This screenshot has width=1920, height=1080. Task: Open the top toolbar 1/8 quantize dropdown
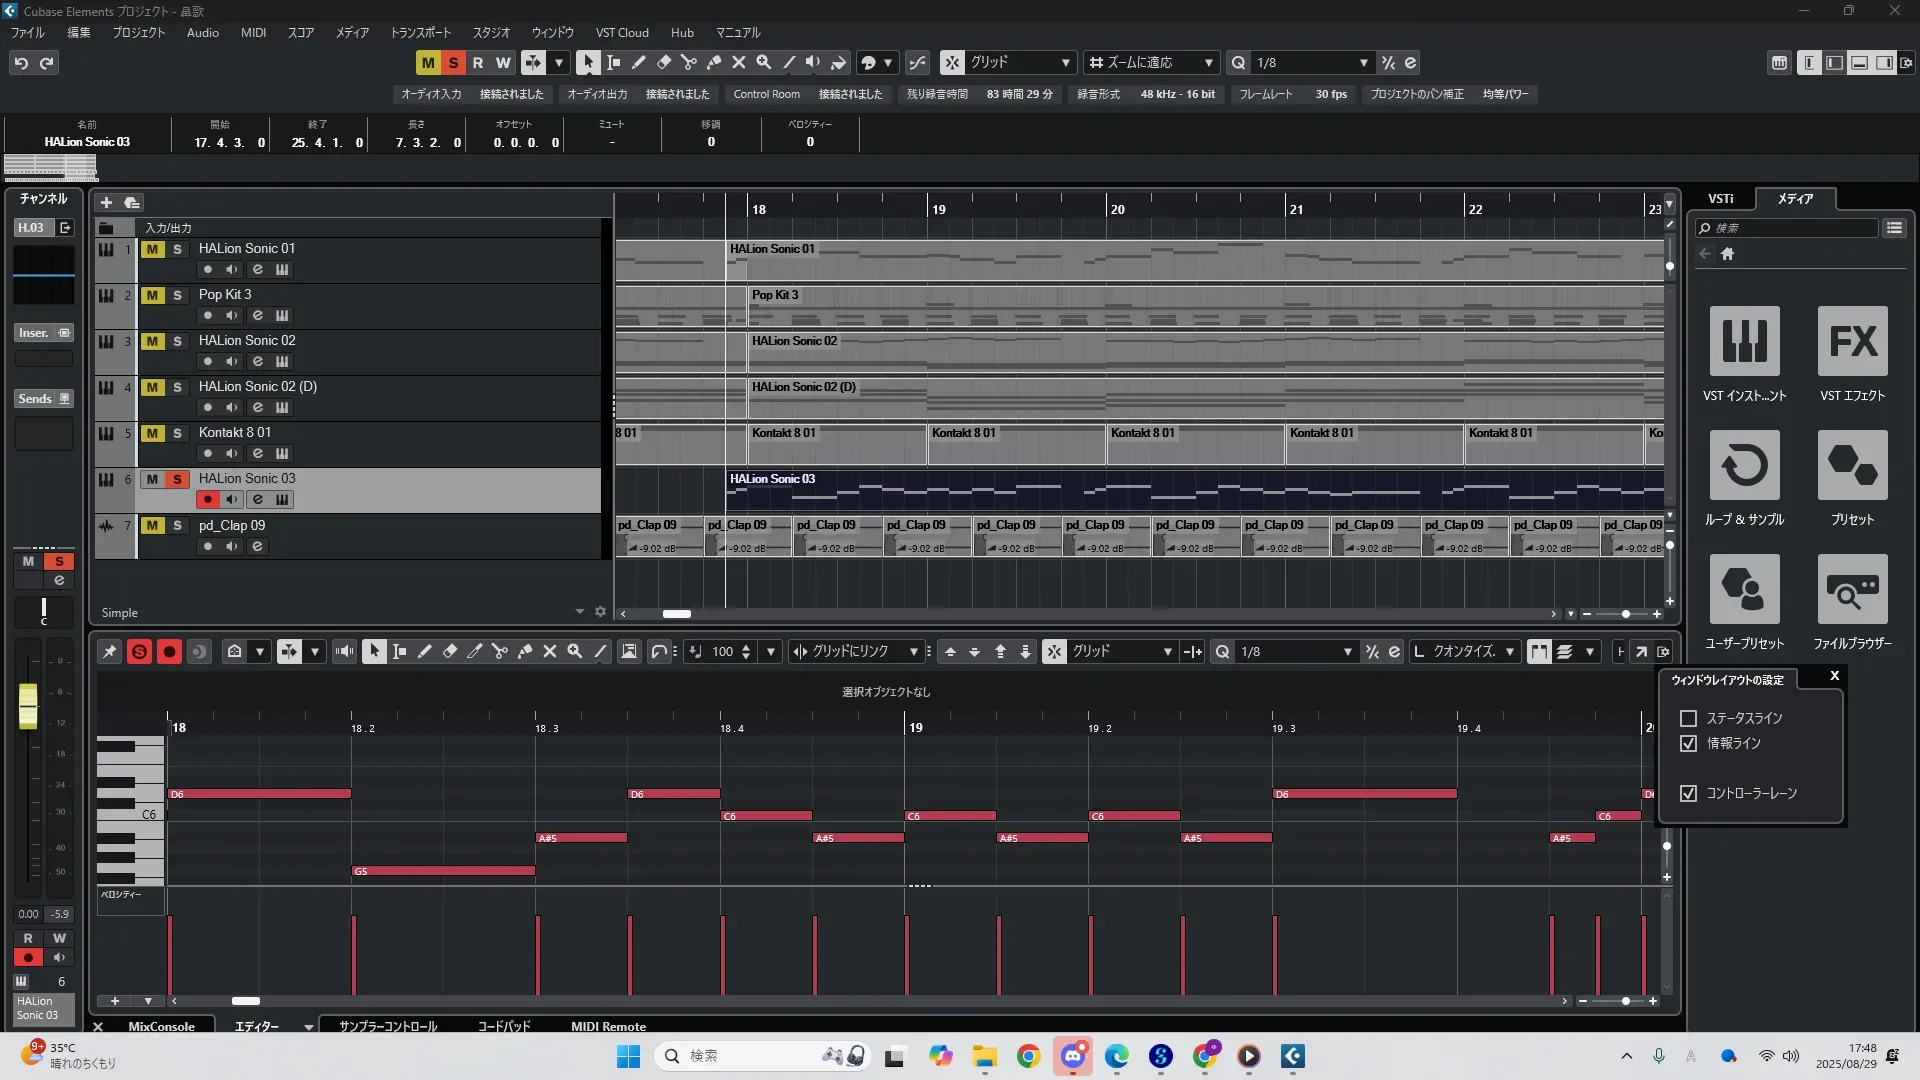1363,63
